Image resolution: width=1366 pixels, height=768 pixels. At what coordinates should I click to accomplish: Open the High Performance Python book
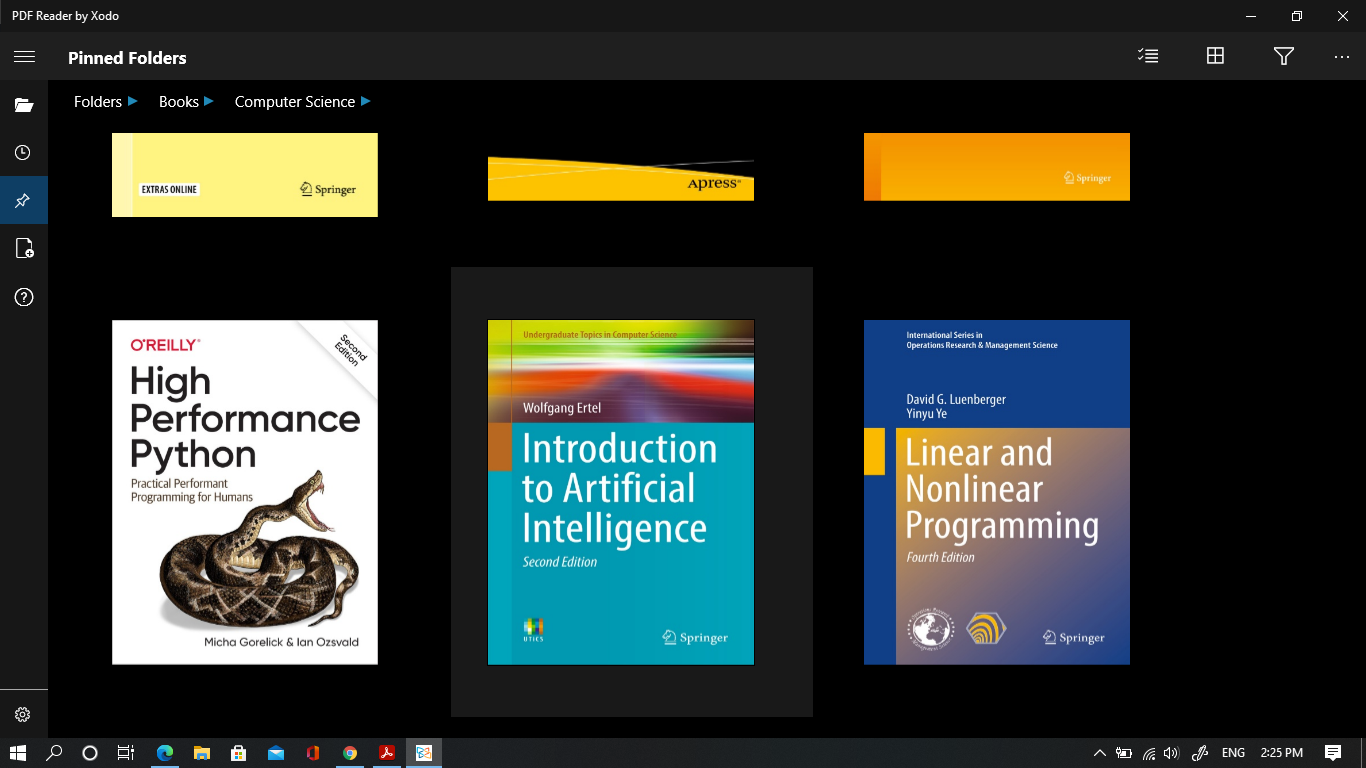click(244, 491)
